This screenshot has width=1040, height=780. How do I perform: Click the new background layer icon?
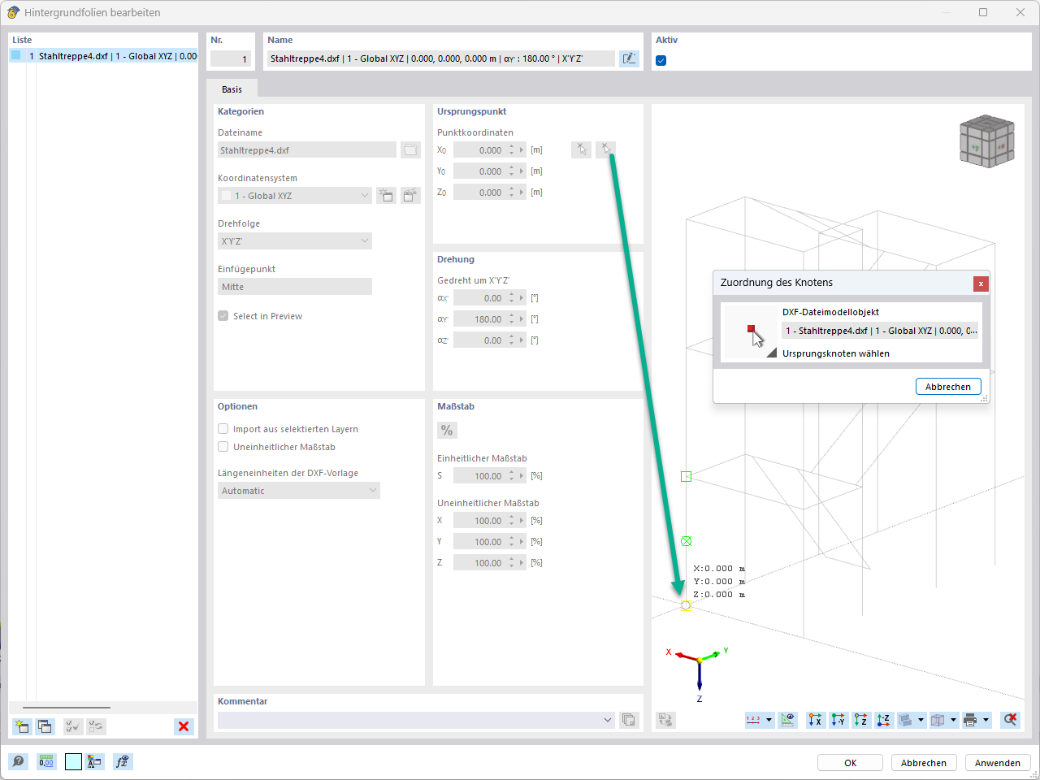22,726
